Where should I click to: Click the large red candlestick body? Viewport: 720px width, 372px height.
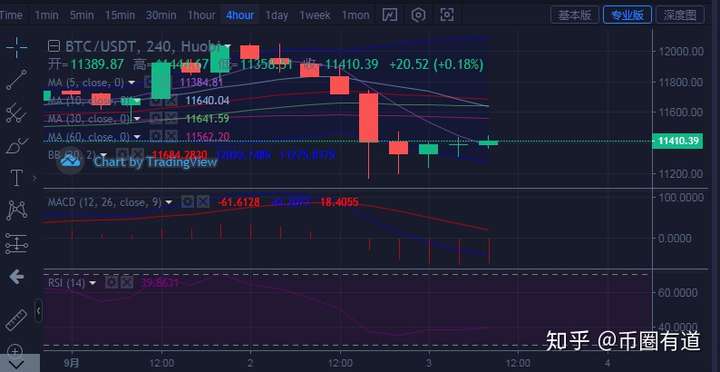tap(368, 118)
